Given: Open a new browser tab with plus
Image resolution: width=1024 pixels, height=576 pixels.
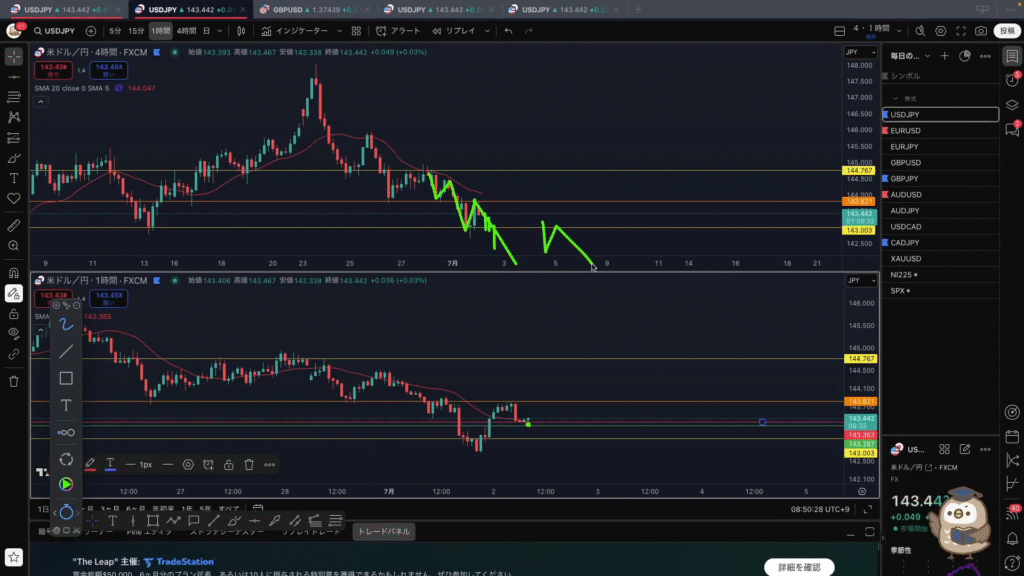Looking at the screenshot, I should [x=638, y=10].
